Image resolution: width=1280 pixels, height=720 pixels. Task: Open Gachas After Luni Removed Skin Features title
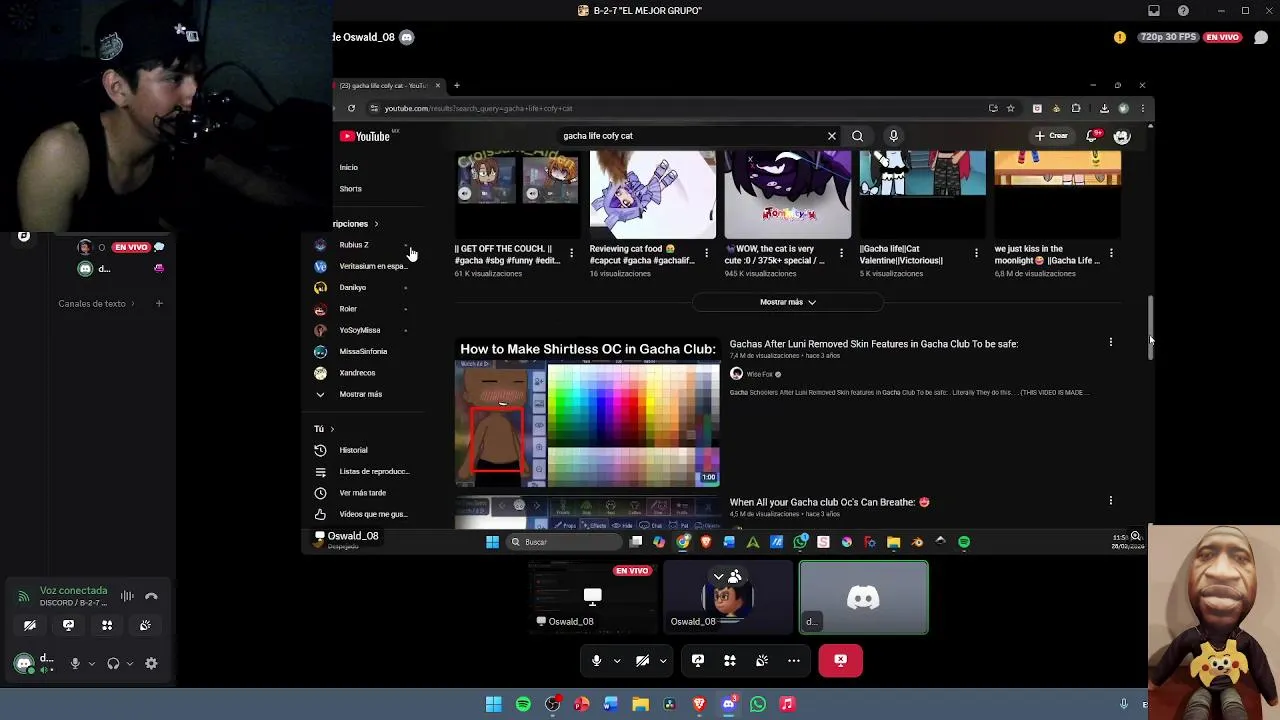(x=874, y=344)
